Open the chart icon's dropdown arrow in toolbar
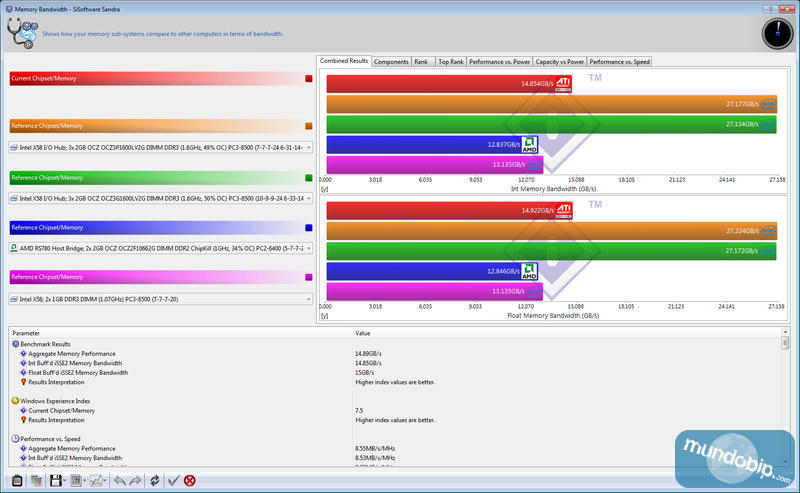This screenshot has width=800, height=493. coord(105,481)
